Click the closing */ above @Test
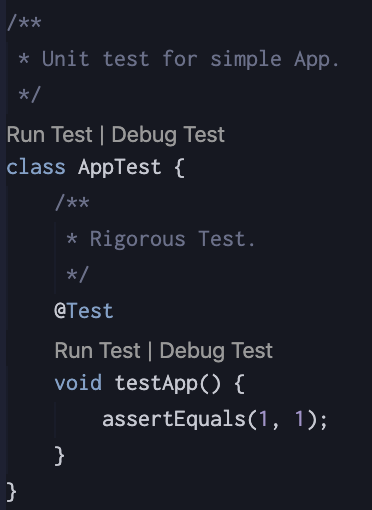Viewport: 372px width, 510px height. tap(77, 275)
